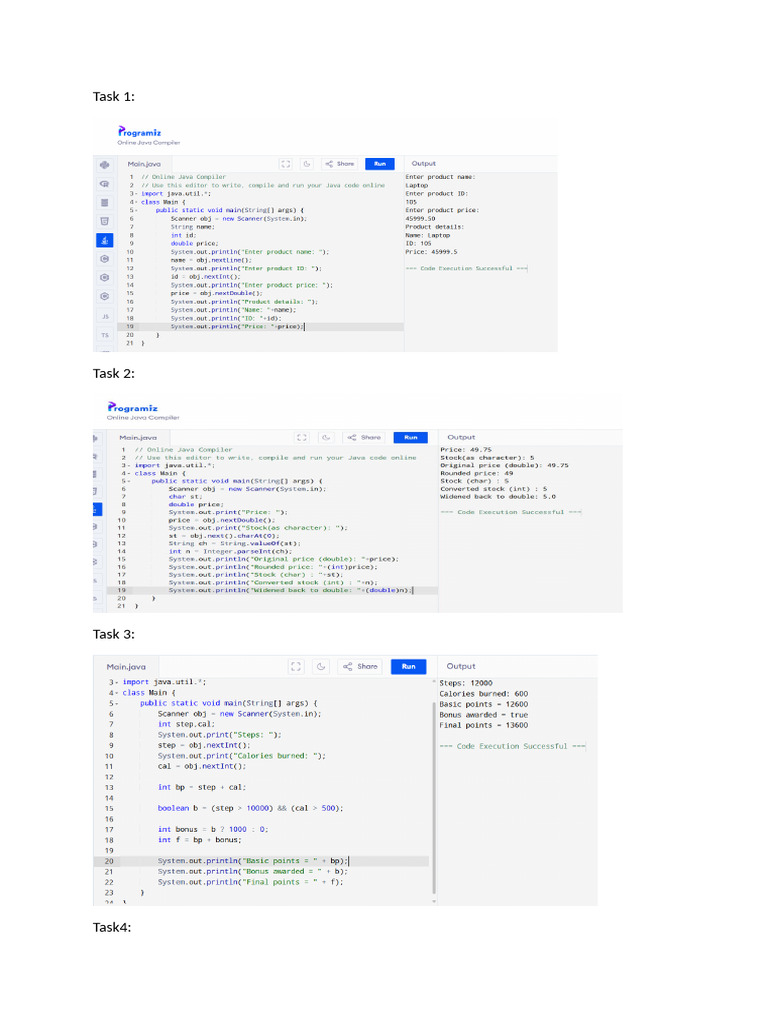Screen dimensions: 768x1024
Task: Select the SQL database icon in Task 1 sidebar
Action: [x=104, y=202]
